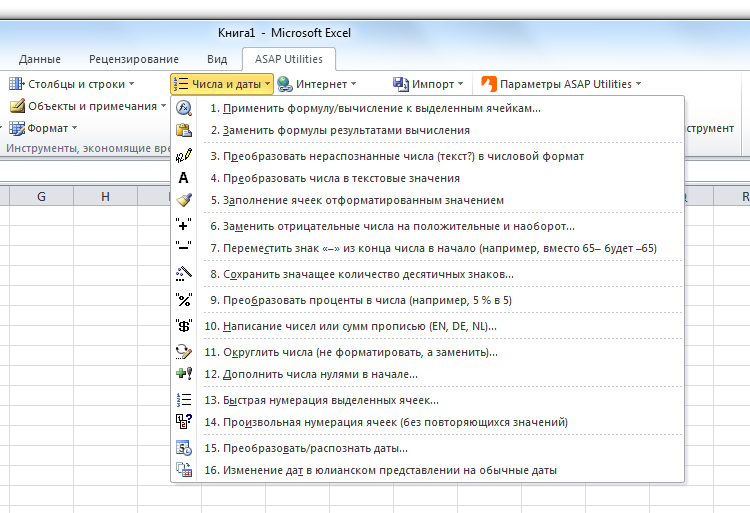Click the Формат grid icon
Viewport: 750px width, 513px height.
click(17, 128)
